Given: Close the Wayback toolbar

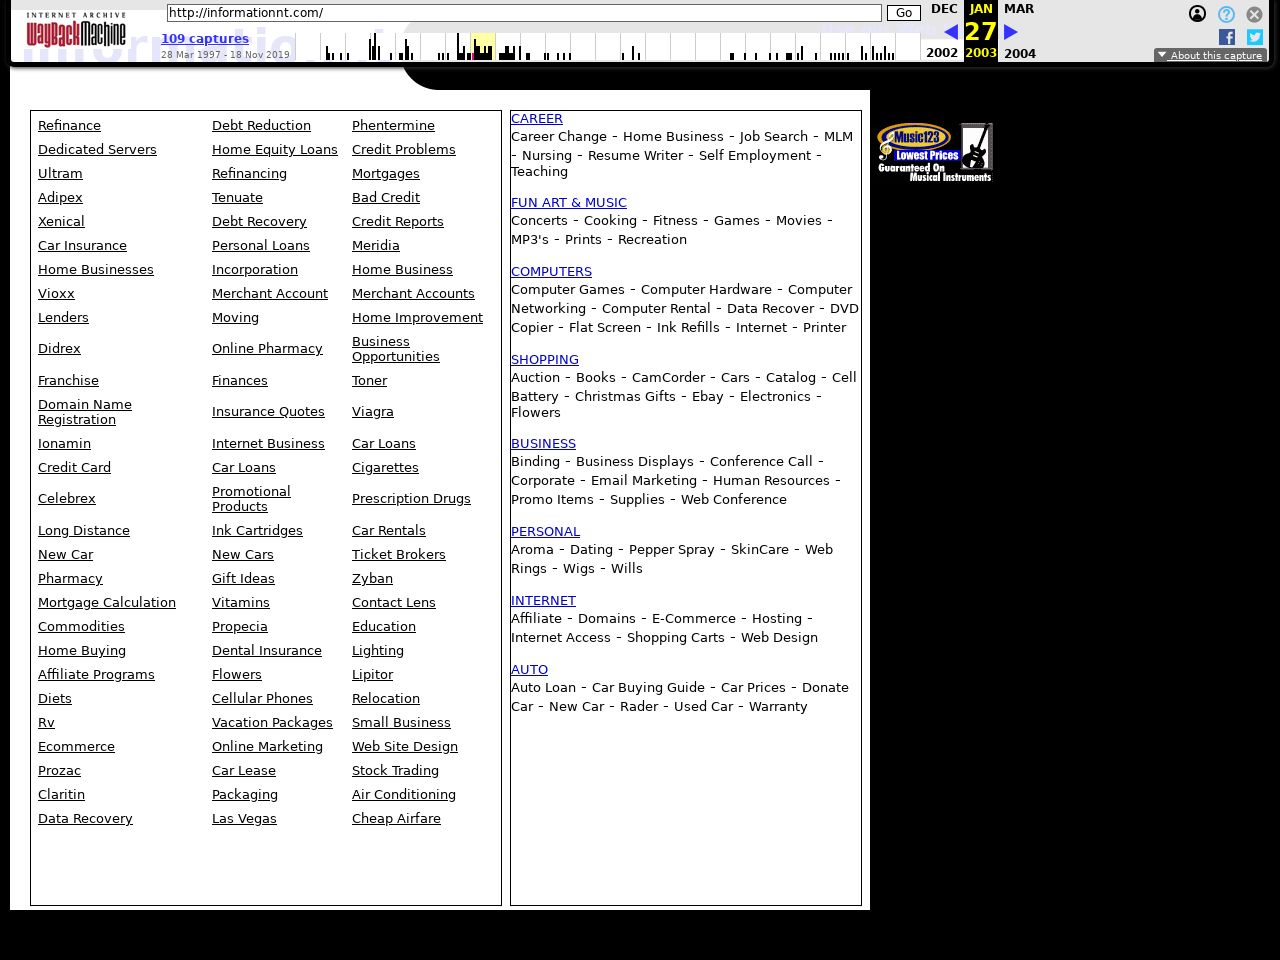Looking at the screenshot, I should 1254,14.
